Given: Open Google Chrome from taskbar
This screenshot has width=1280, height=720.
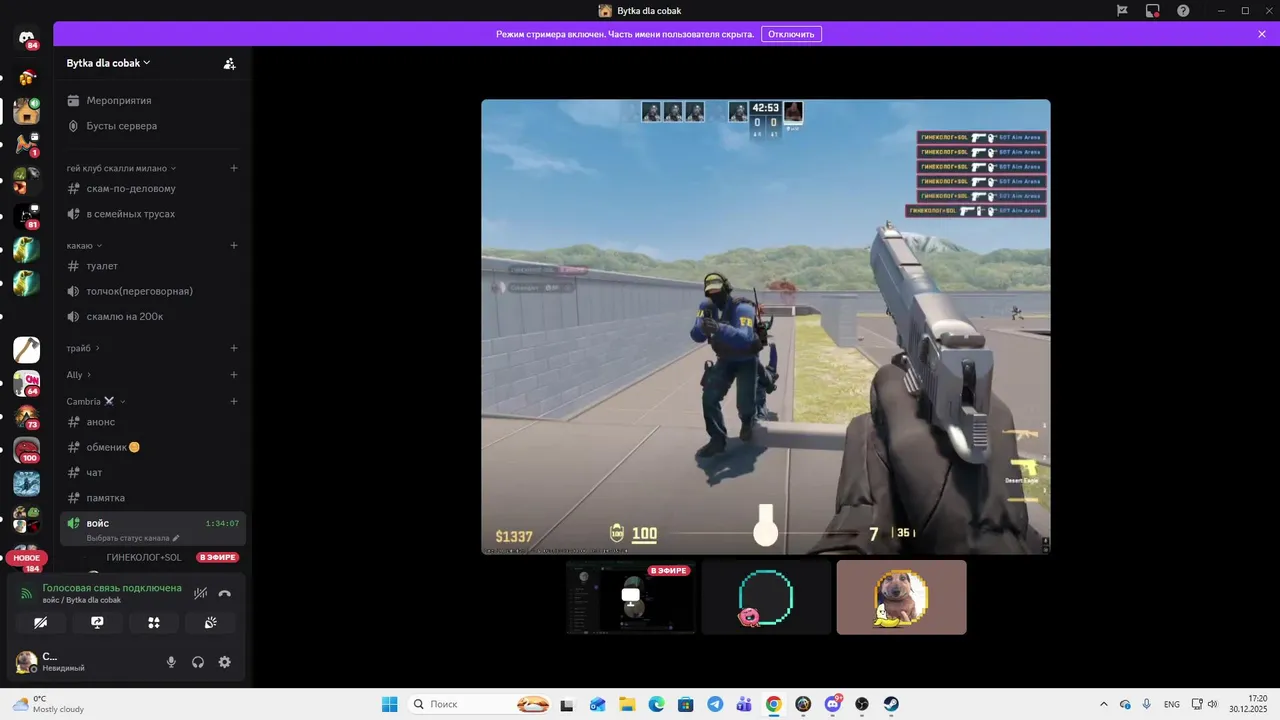Looking at the screenshot, I should point(774,704).
